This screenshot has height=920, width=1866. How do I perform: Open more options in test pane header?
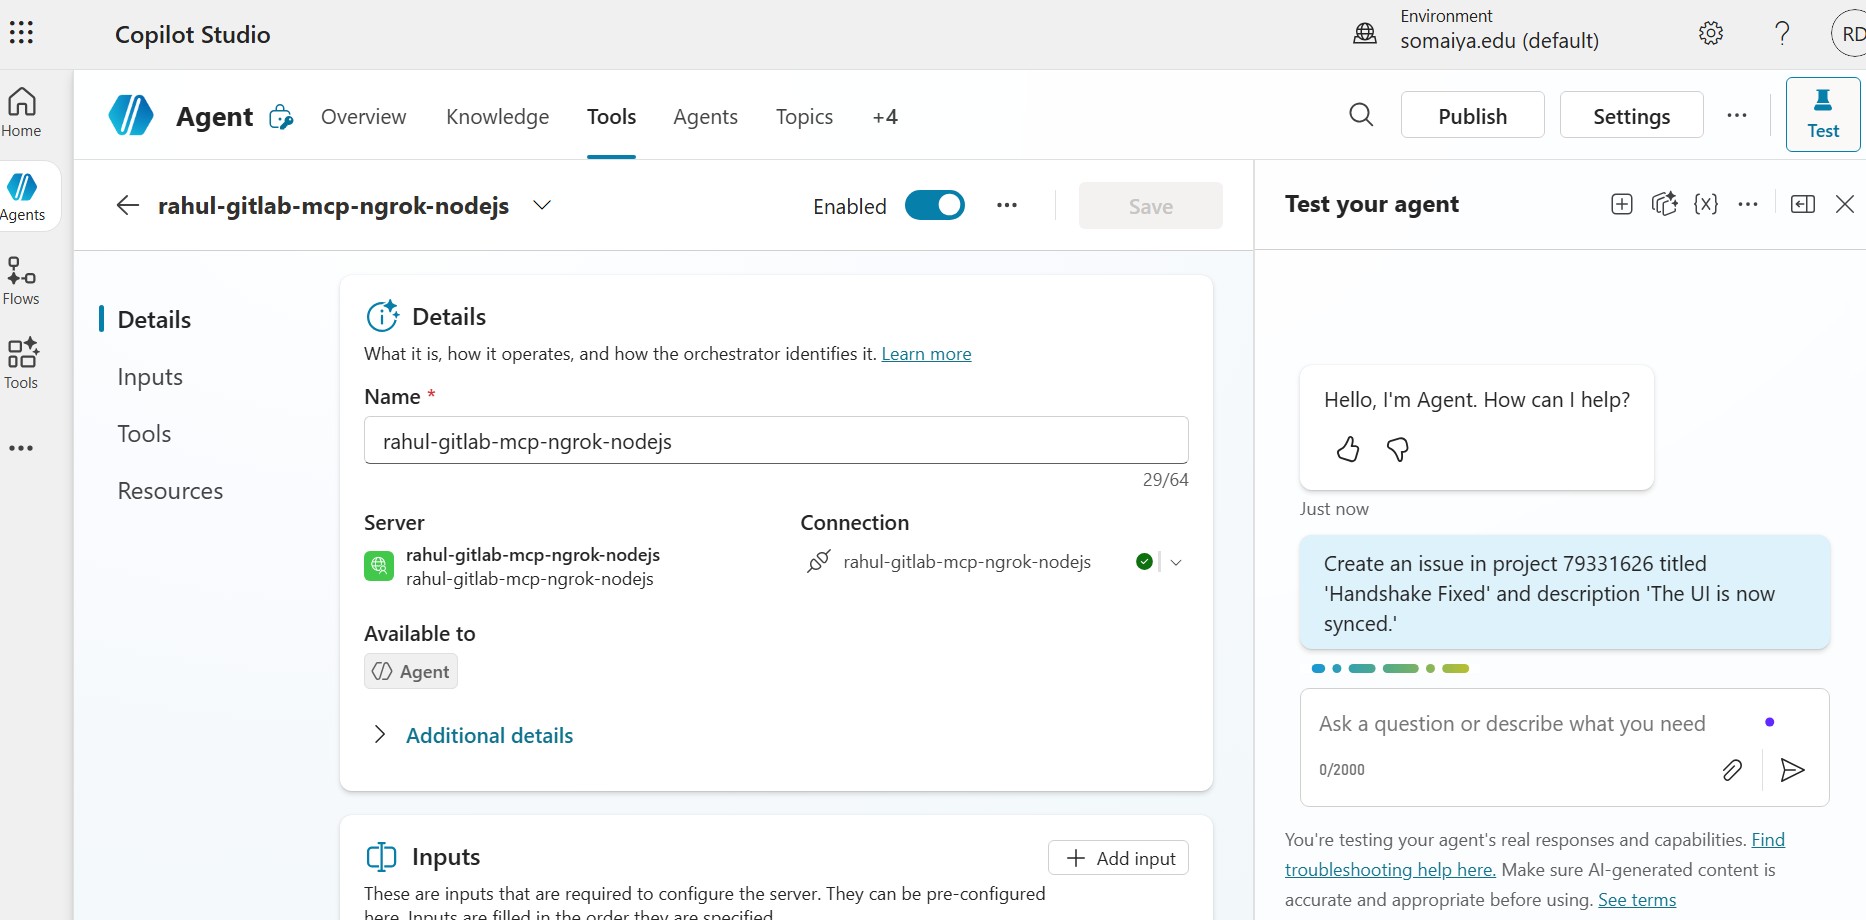[x=1748, y=204]
